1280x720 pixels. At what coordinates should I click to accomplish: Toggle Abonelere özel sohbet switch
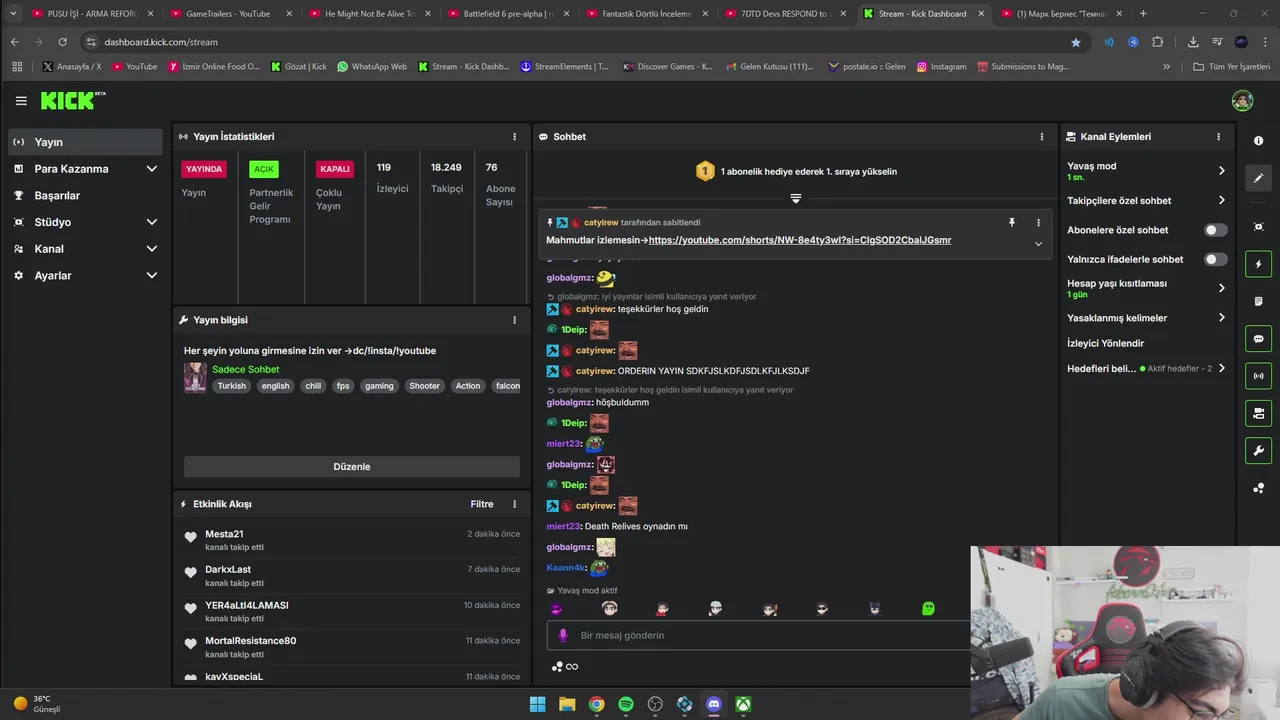tap(1215, 230)
